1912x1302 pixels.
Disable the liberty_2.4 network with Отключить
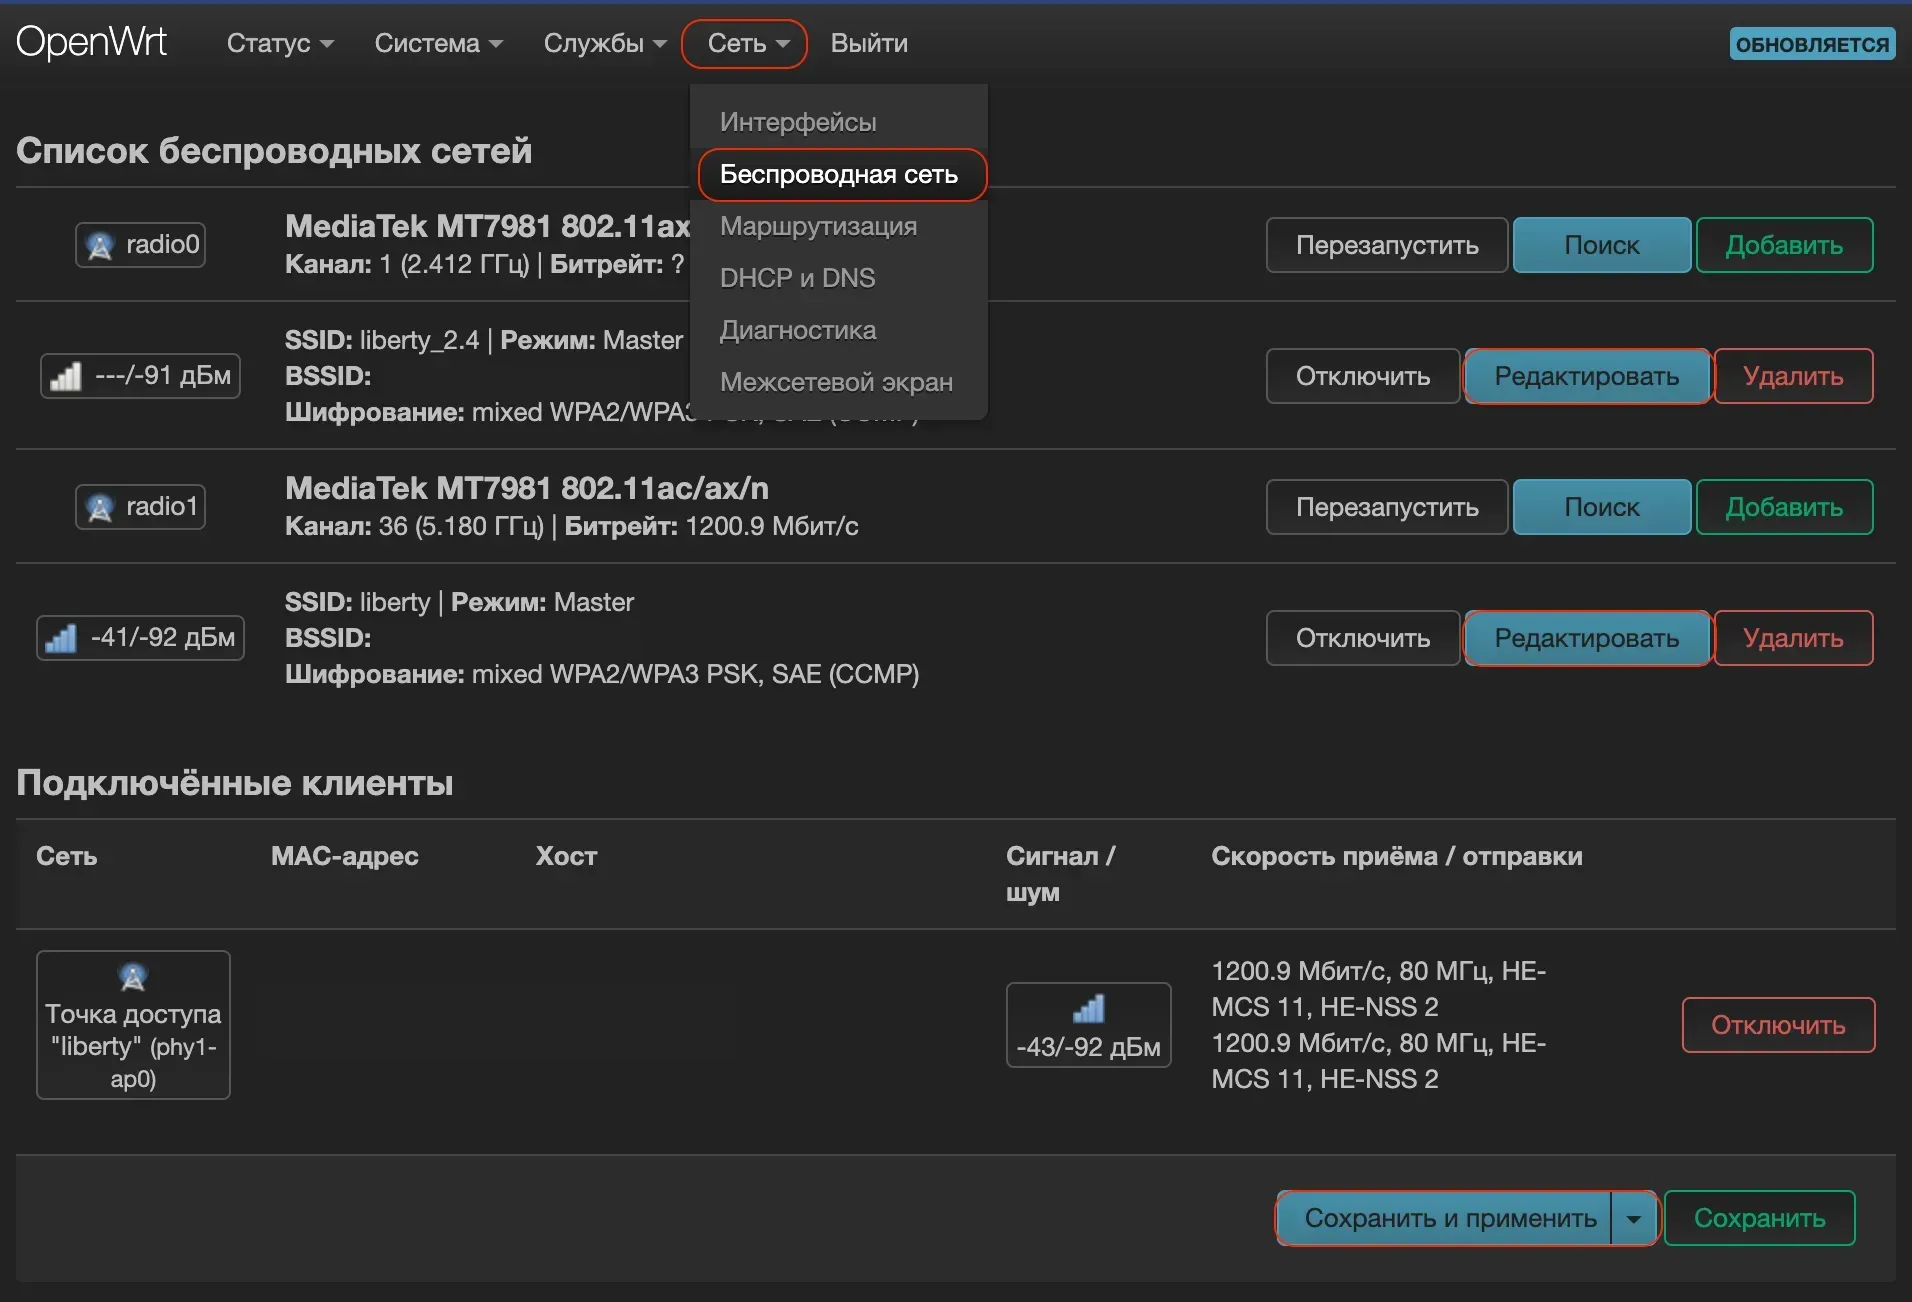click(x=1363, y=376)
